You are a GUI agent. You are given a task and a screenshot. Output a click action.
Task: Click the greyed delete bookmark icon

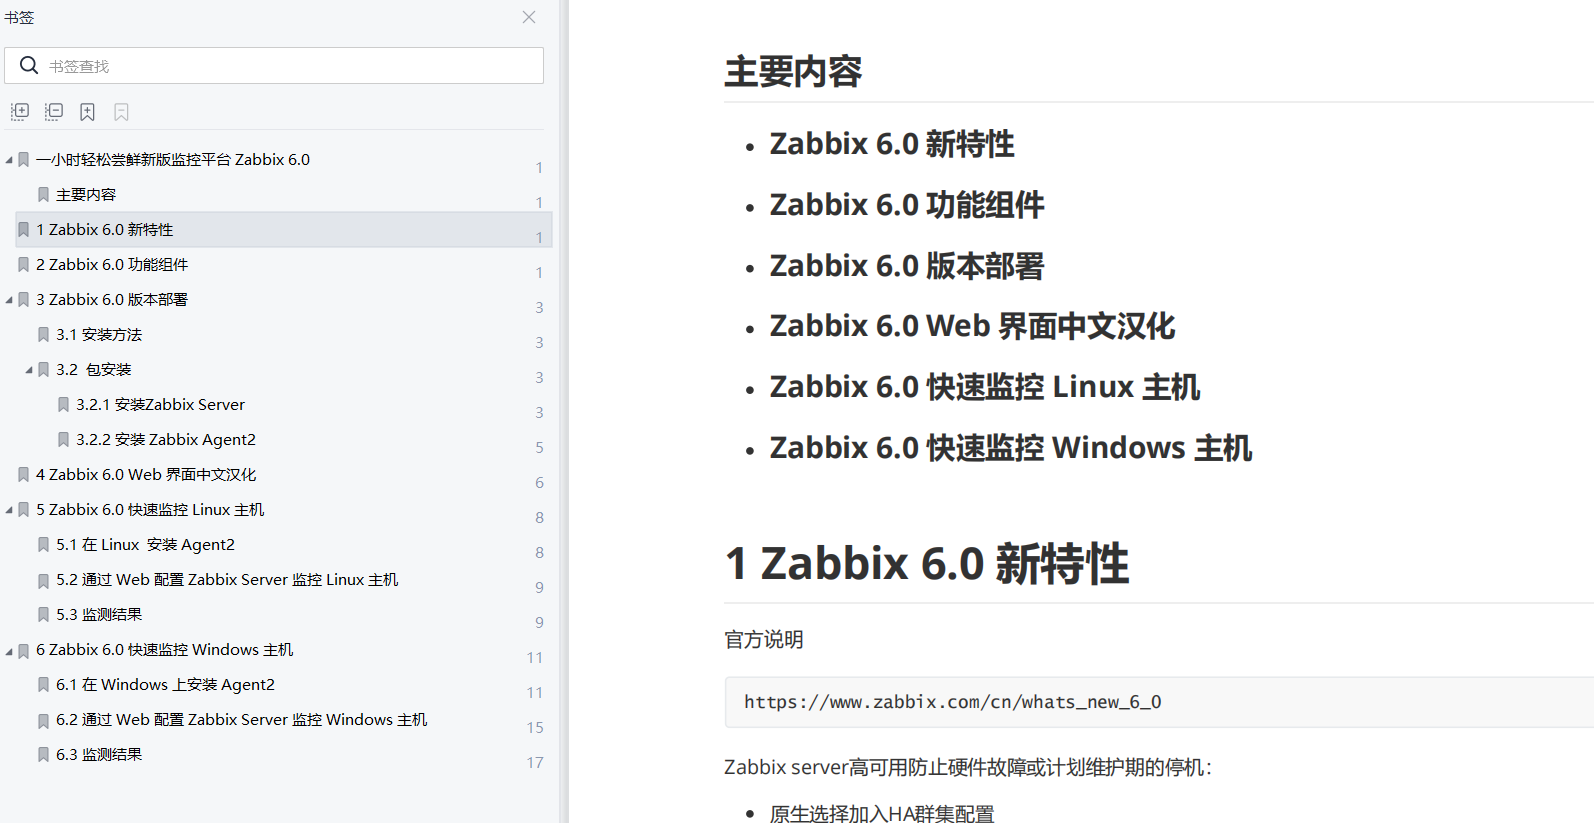[x=122, y=112]
